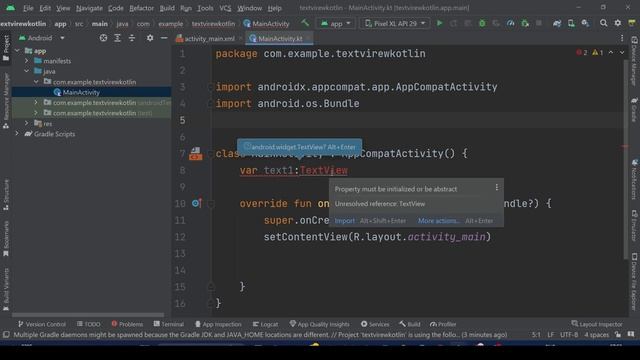The image size is (640, 360).
Task: Click Sync Project with Gradle Files icon
Action: pos(557,23)
